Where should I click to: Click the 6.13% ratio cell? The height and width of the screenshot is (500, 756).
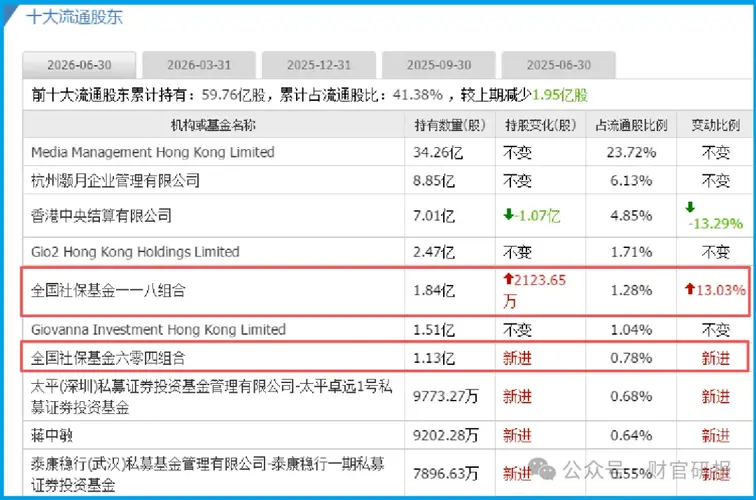point(631,181)
